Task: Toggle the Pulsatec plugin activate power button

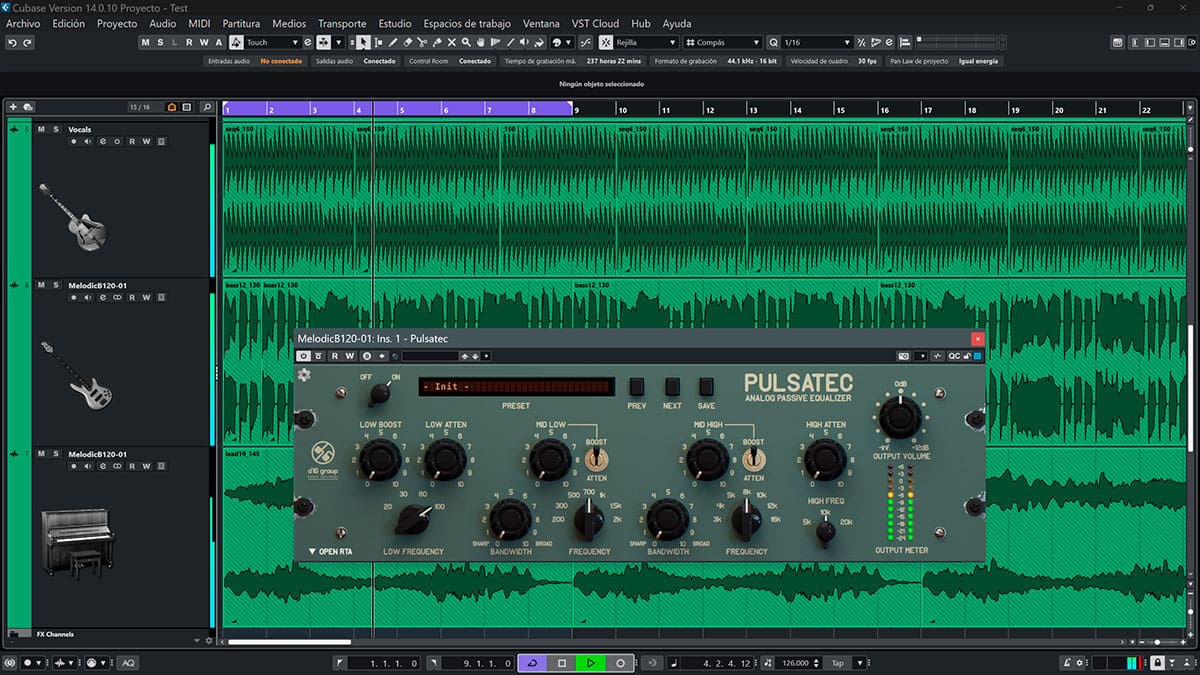Action: click(x=304, y=356)
